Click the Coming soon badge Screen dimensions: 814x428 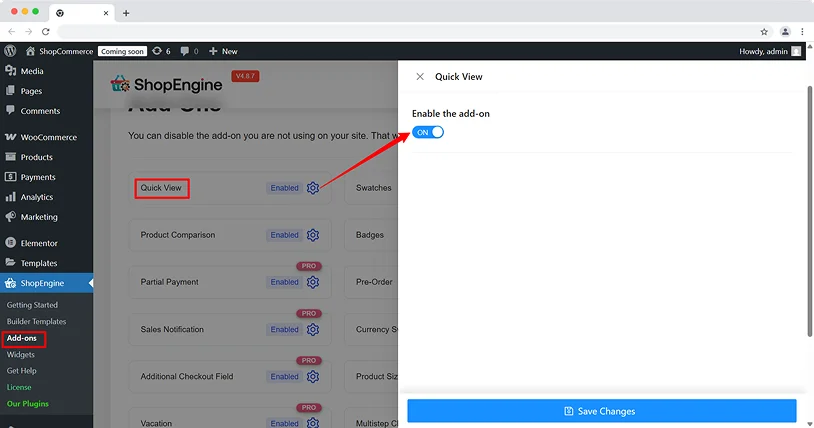pyautogui.click(x=123, y=51)
